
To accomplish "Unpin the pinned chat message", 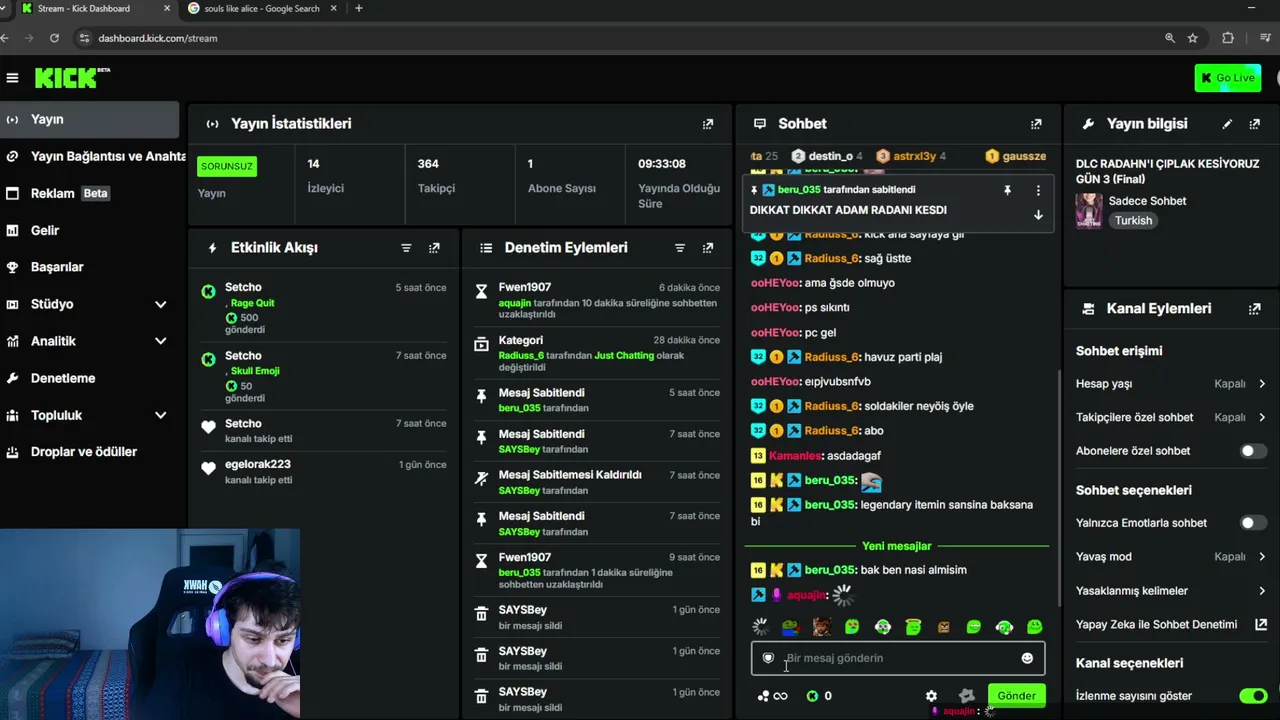I will [x=1007, y=190].
